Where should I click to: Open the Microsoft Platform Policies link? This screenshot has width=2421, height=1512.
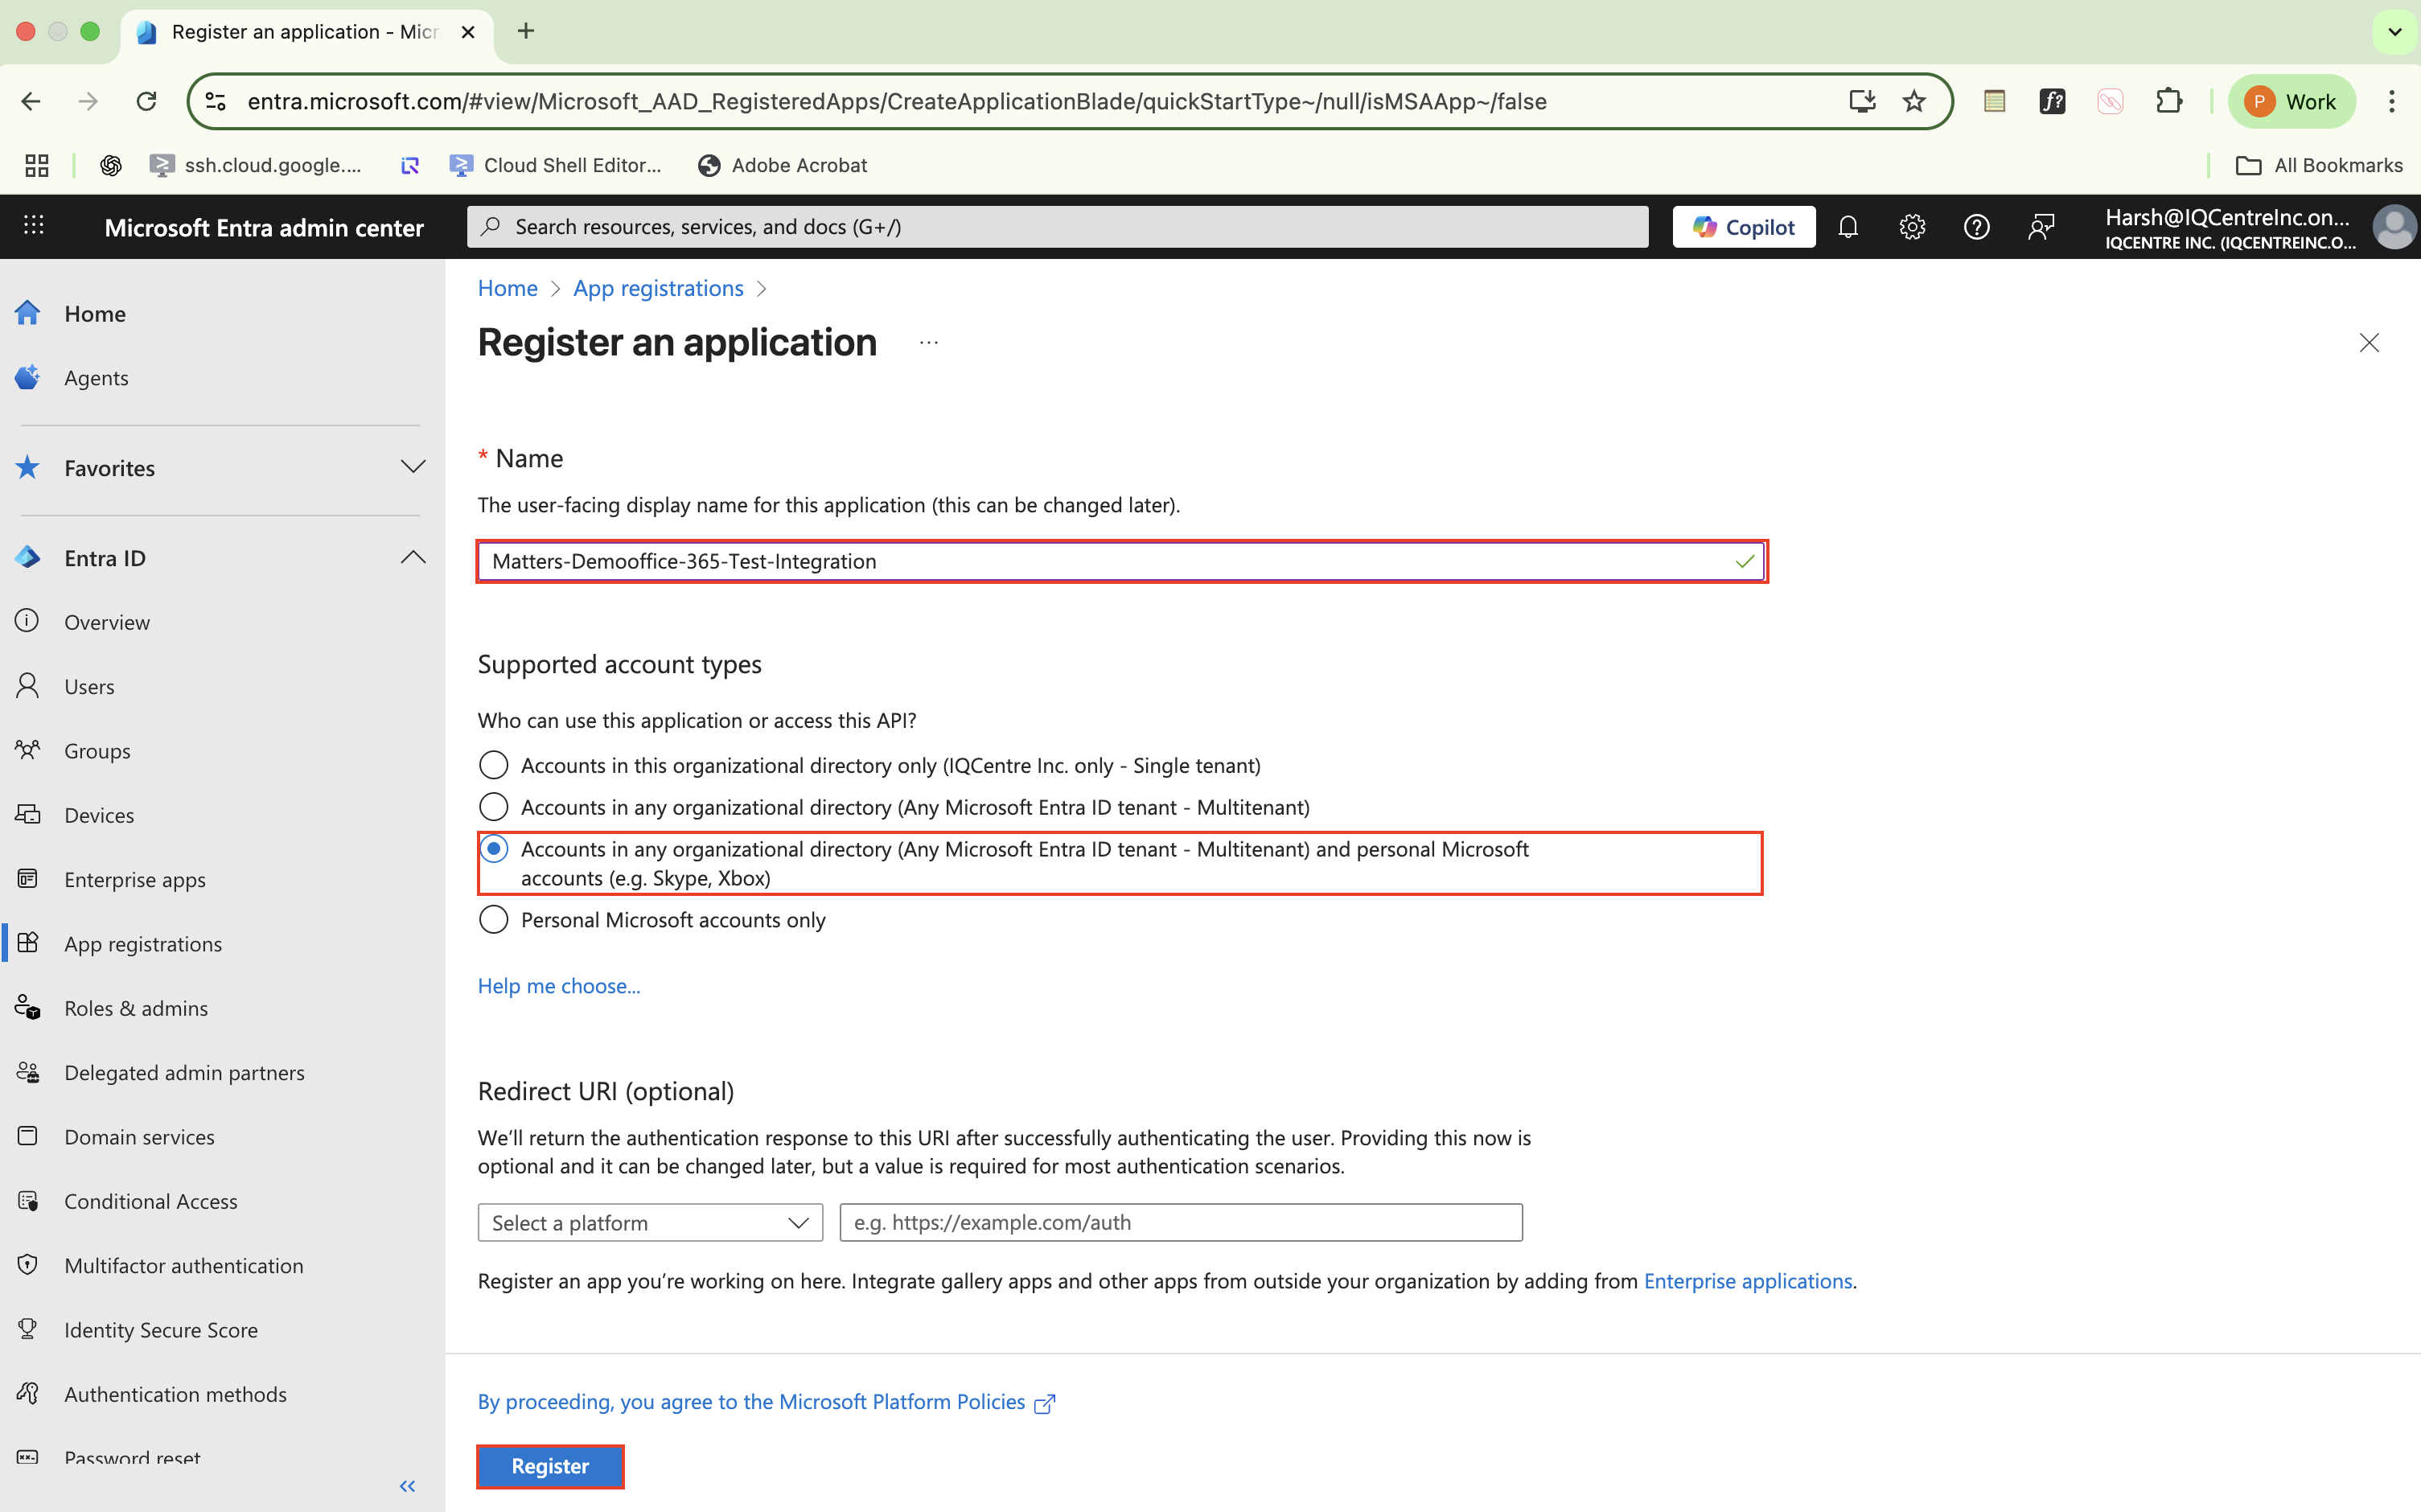pos(766,1402)
